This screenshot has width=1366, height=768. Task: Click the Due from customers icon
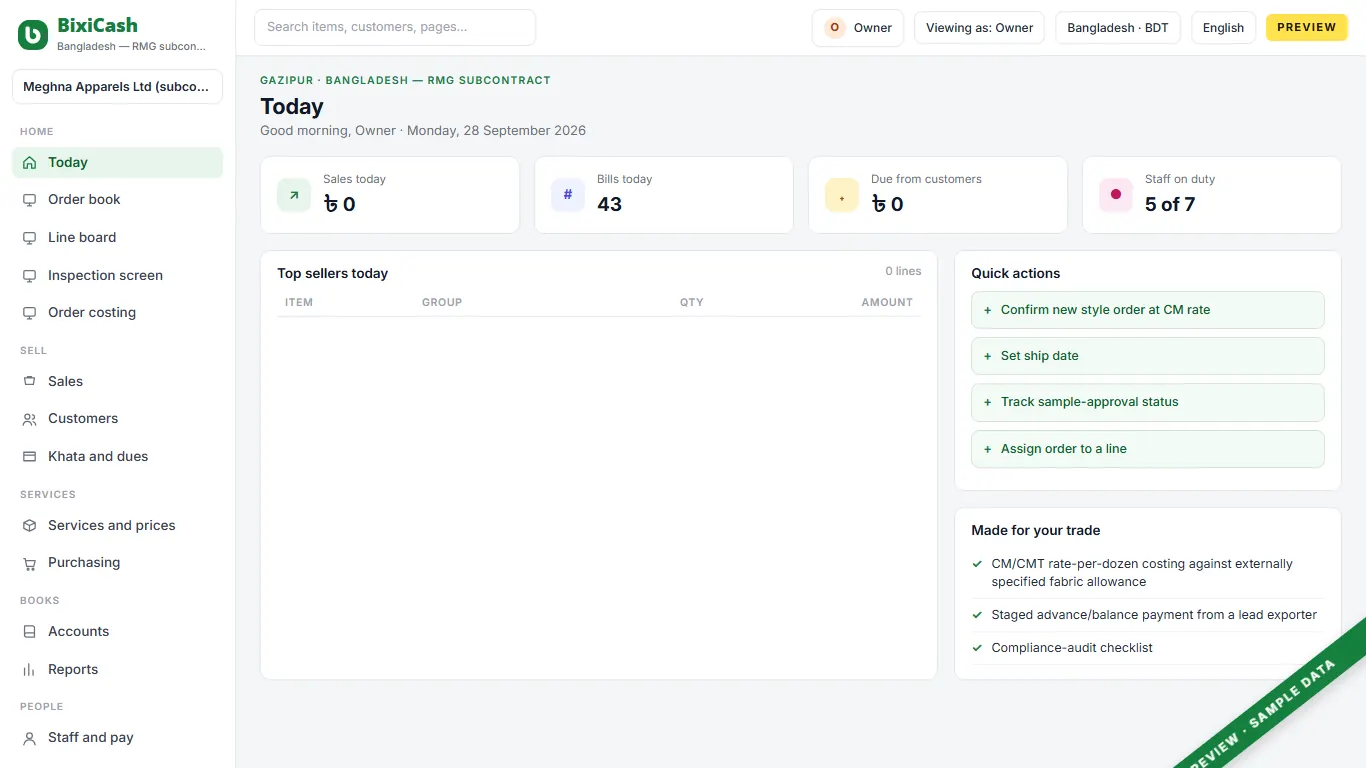coord(842,195)
